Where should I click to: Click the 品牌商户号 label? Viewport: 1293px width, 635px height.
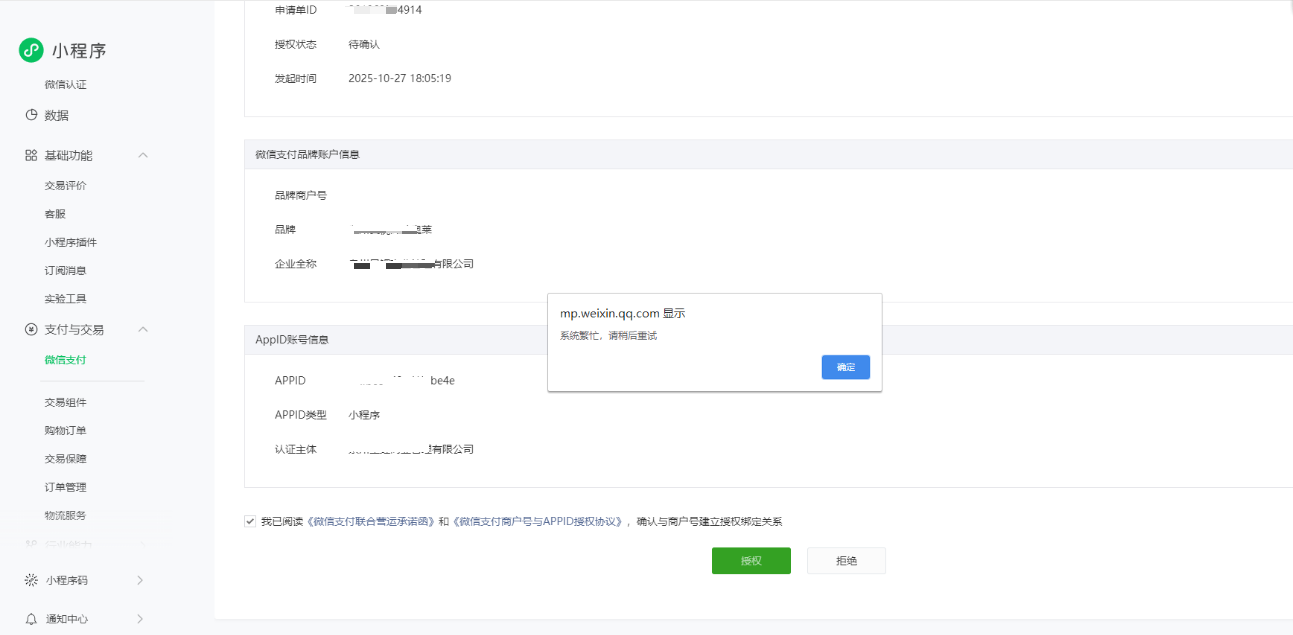[x=301, y=195]
